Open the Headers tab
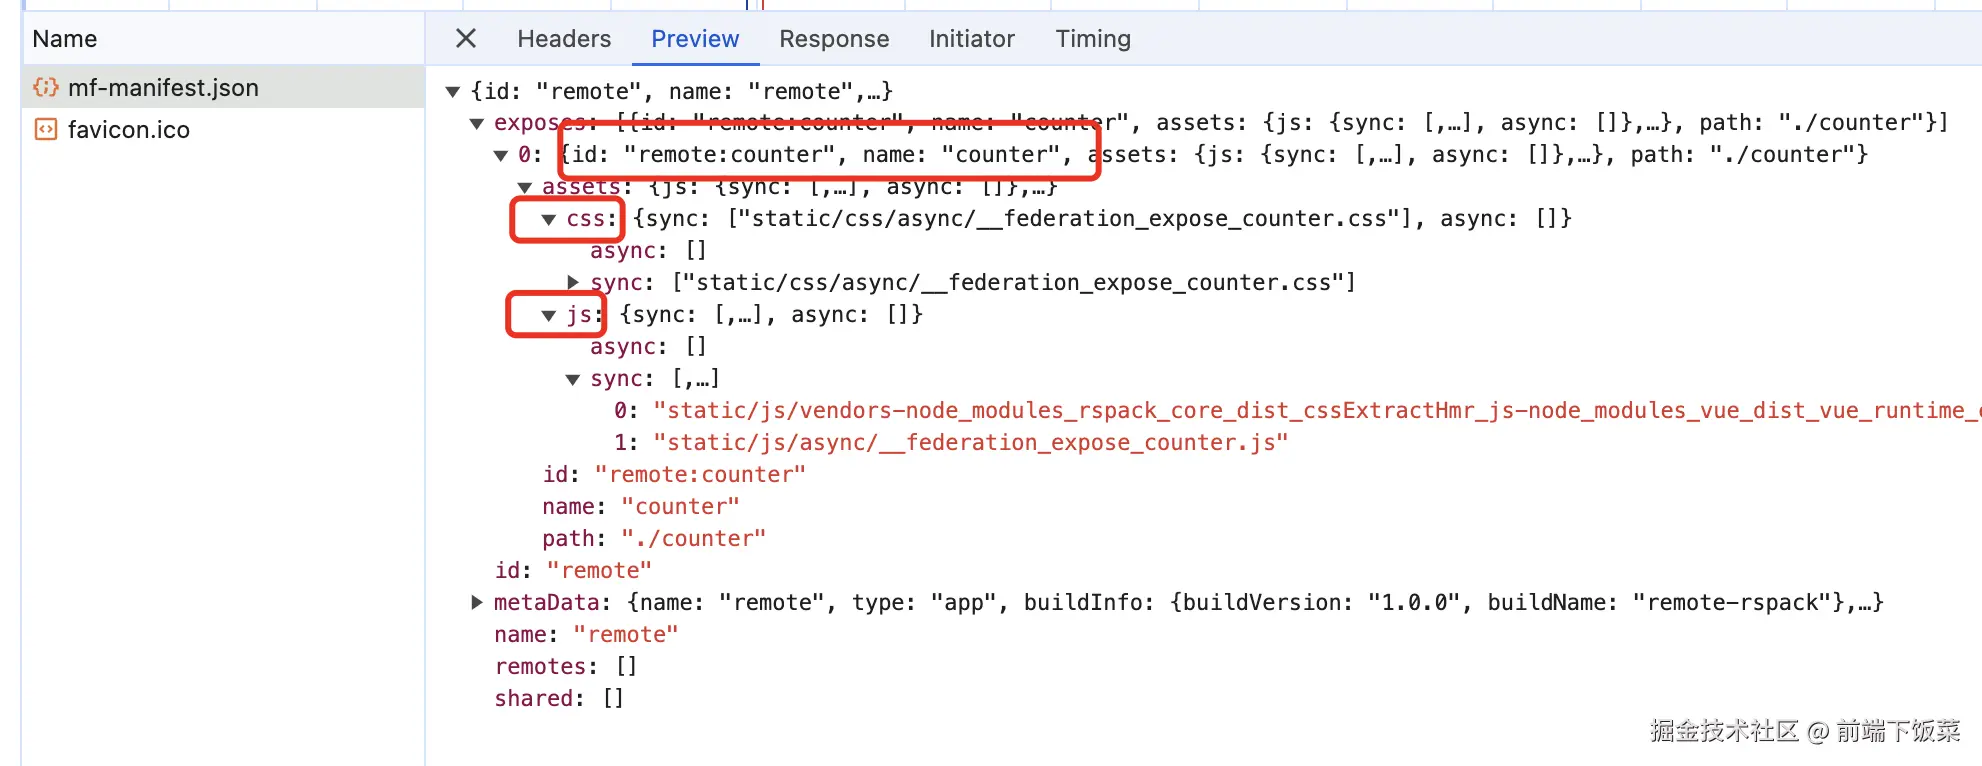This screenshot has height=766, width=1982. (x=564, y=39)
